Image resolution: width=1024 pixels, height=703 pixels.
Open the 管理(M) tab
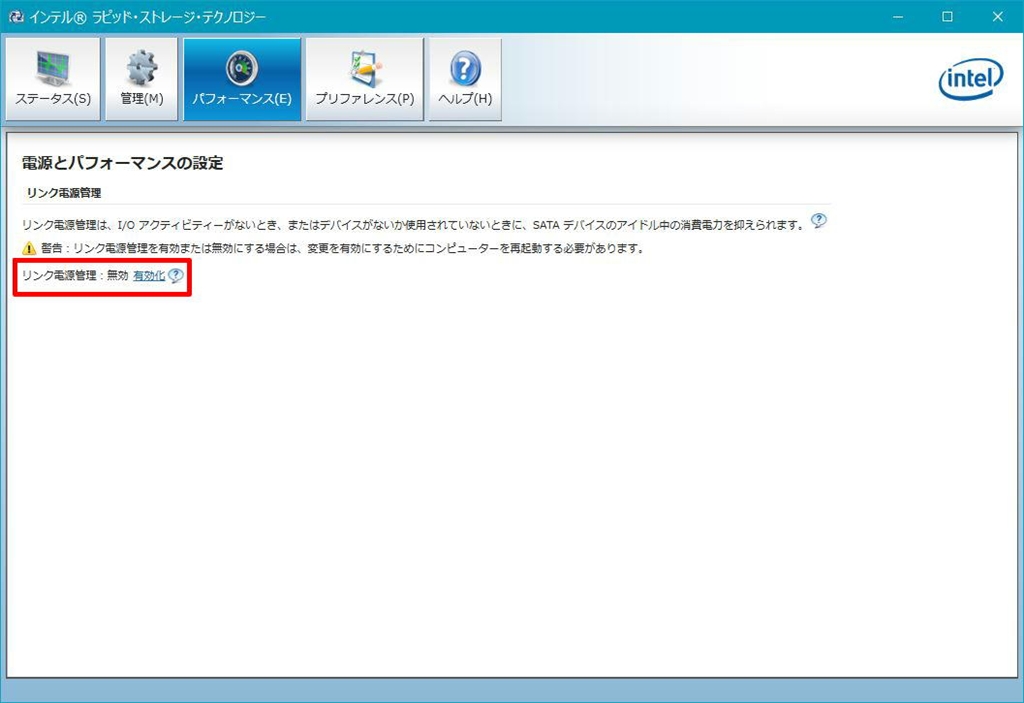click(x=142, y=79)
